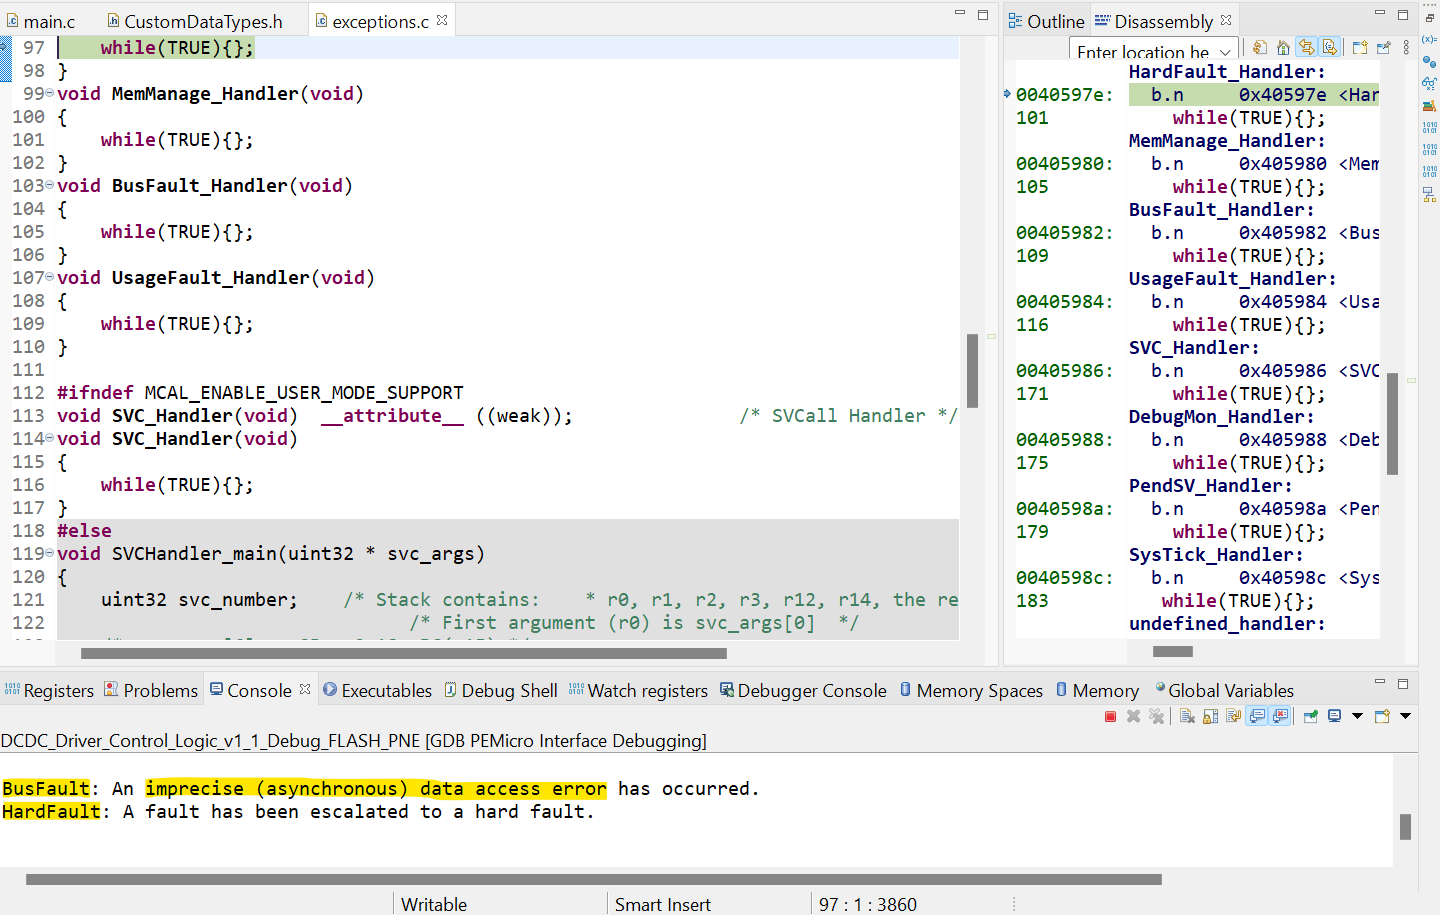Close the exceptions.c editor tab
Image resolution: width=1440 pixels, height=915 pixels.
tap(442, 20)
